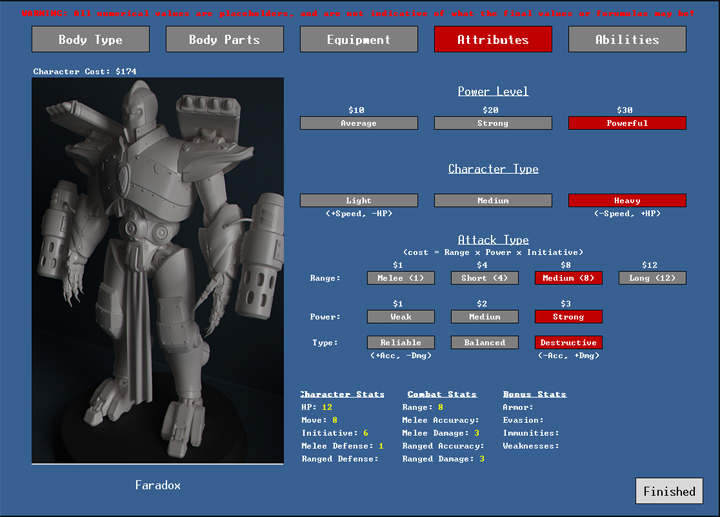Click the (+Speed, -HP) note
This screenshot has height=517, width=720.
(359, 213)
